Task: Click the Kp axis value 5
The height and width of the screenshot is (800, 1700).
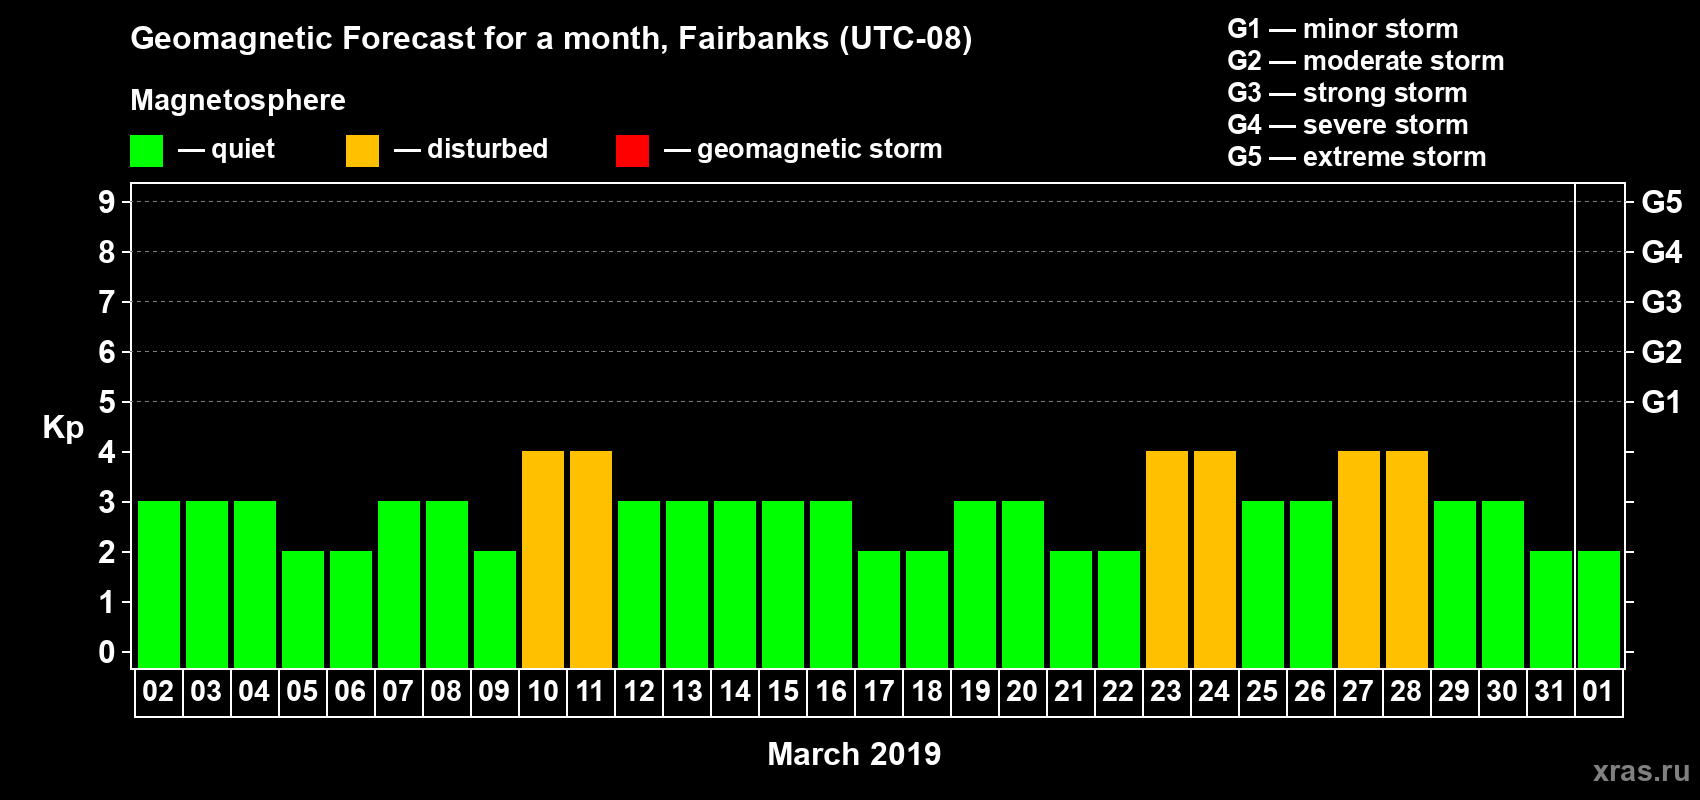Action: pyautogui.click(x=107, y=402)
